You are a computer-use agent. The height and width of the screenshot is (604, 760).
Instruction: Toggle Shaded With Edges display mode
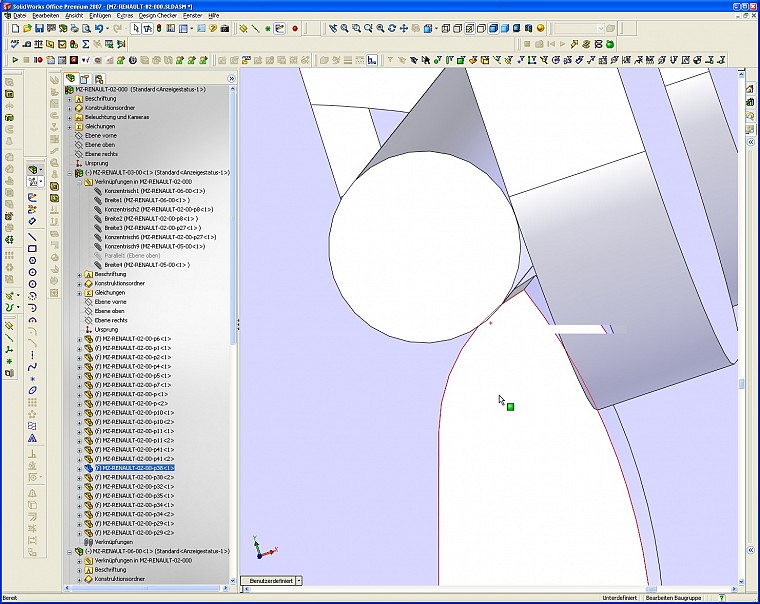(492, 29)
